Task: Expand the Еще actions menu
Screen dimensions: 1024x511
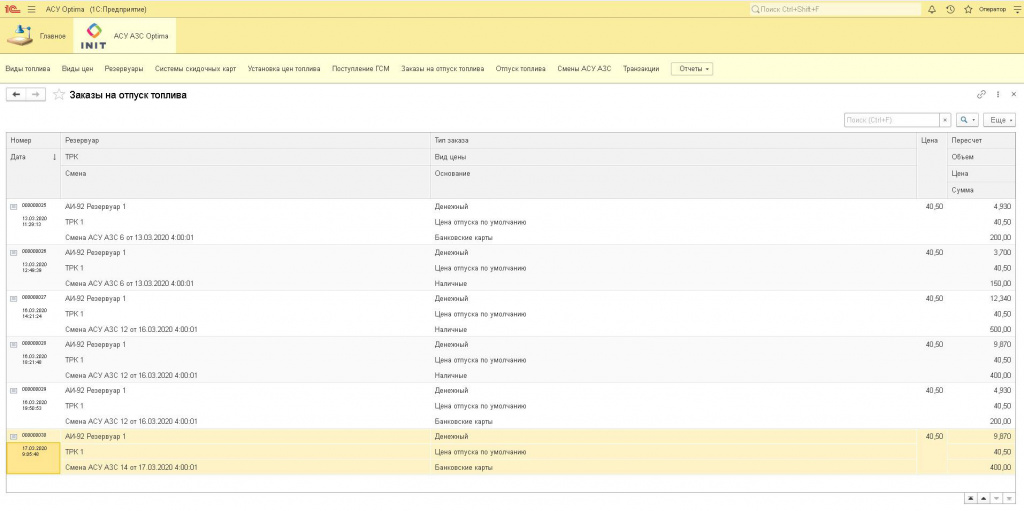Action: click(x=1000, y=120)
